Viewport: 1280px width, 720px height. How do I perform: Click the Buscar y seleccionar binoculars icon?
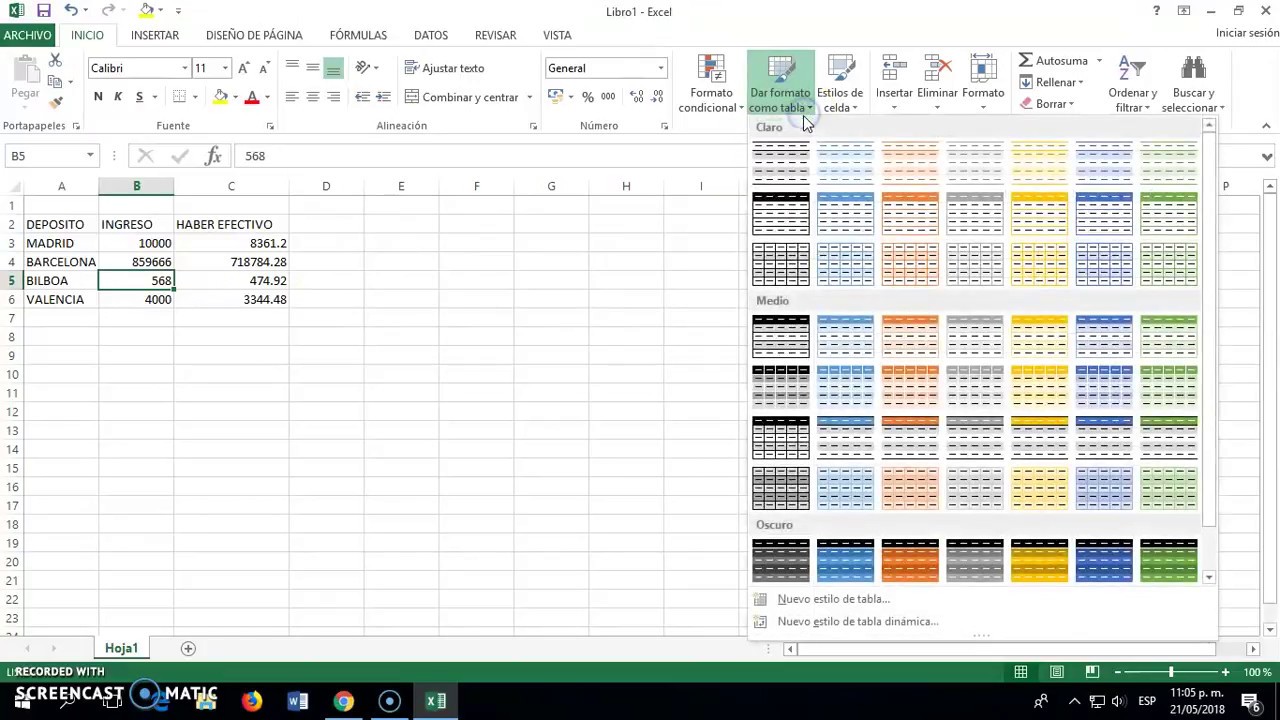pyautogui.click(x=1193, y=84)
